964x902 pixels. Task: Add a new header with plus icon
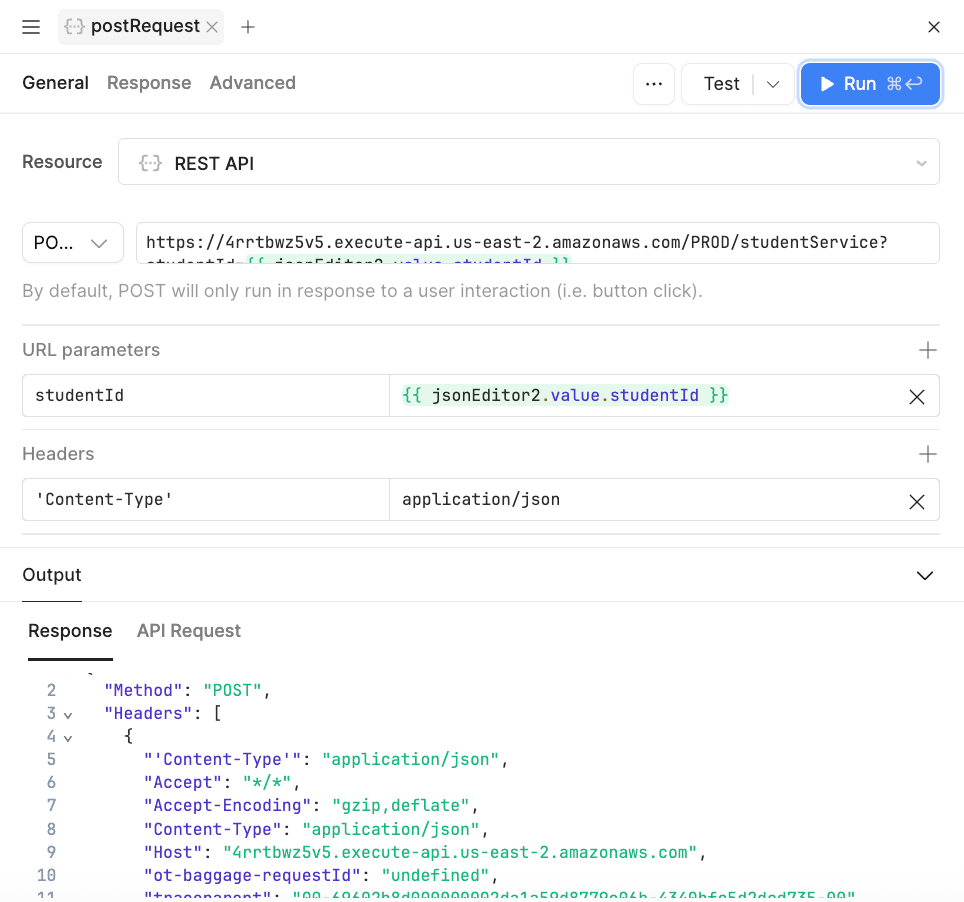tap(928, 453)
